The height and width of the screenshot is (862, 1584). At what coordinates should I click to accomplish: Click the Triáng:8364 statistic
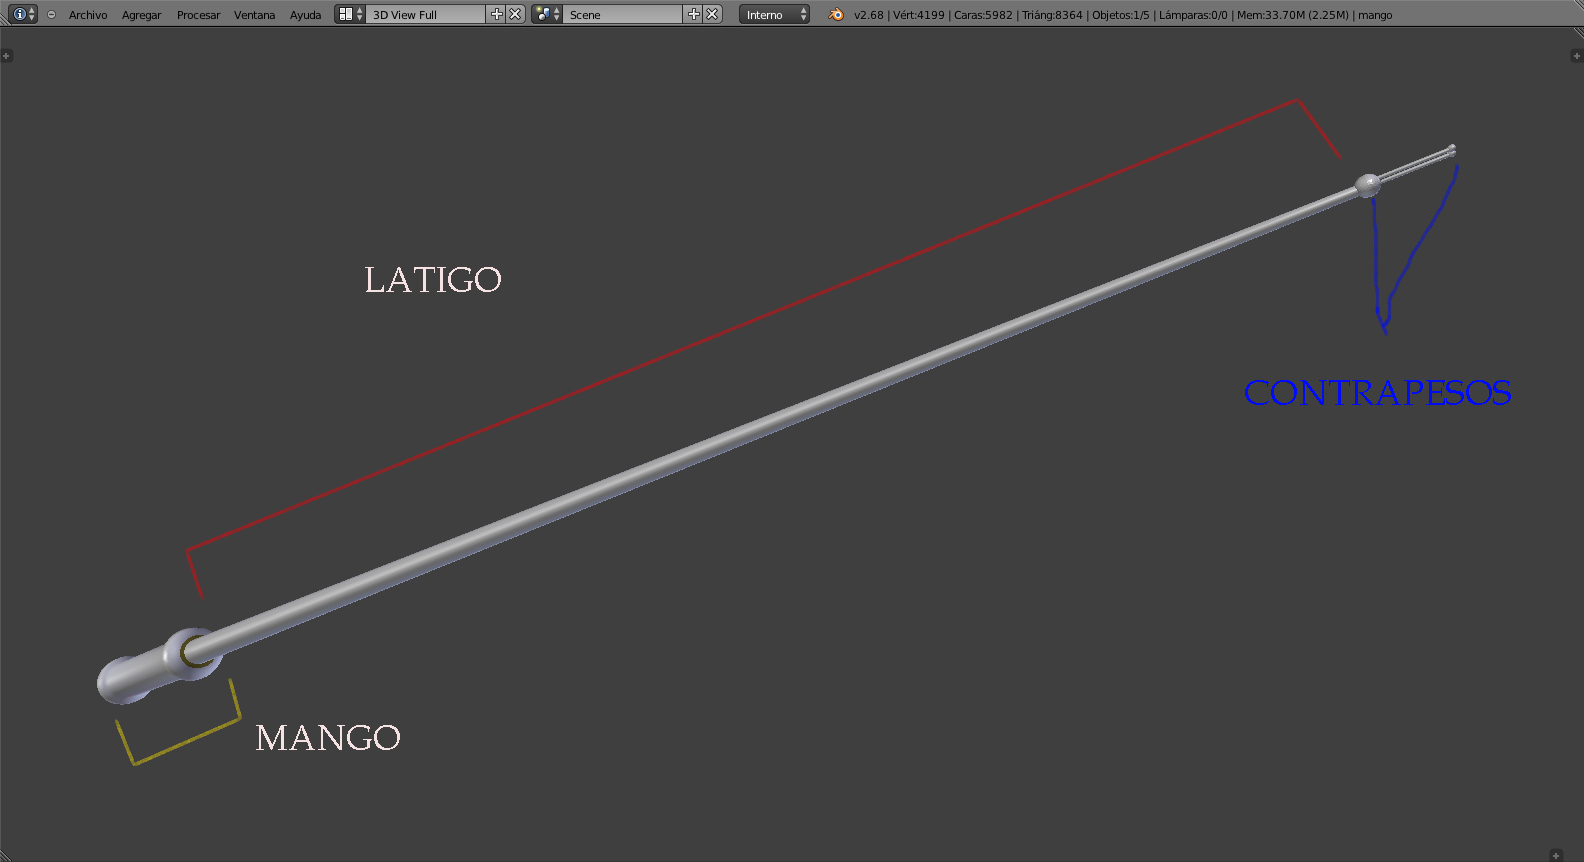(1052, 15)
